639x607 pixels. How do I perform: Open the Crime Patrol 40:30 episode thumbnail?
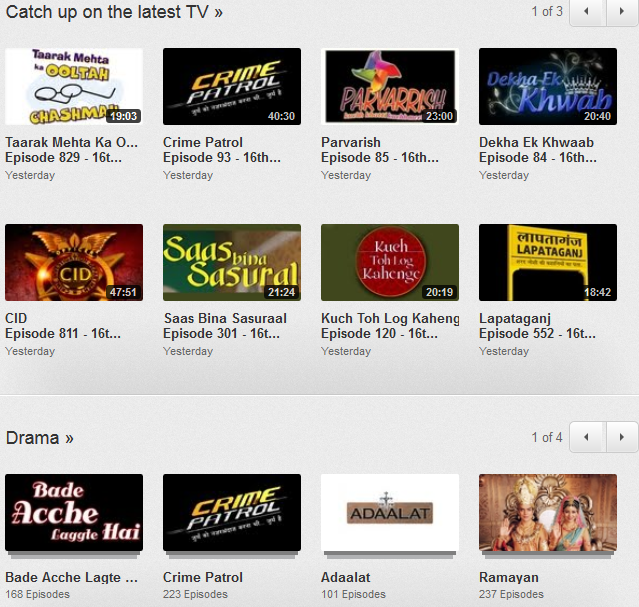tap(232, 86)
